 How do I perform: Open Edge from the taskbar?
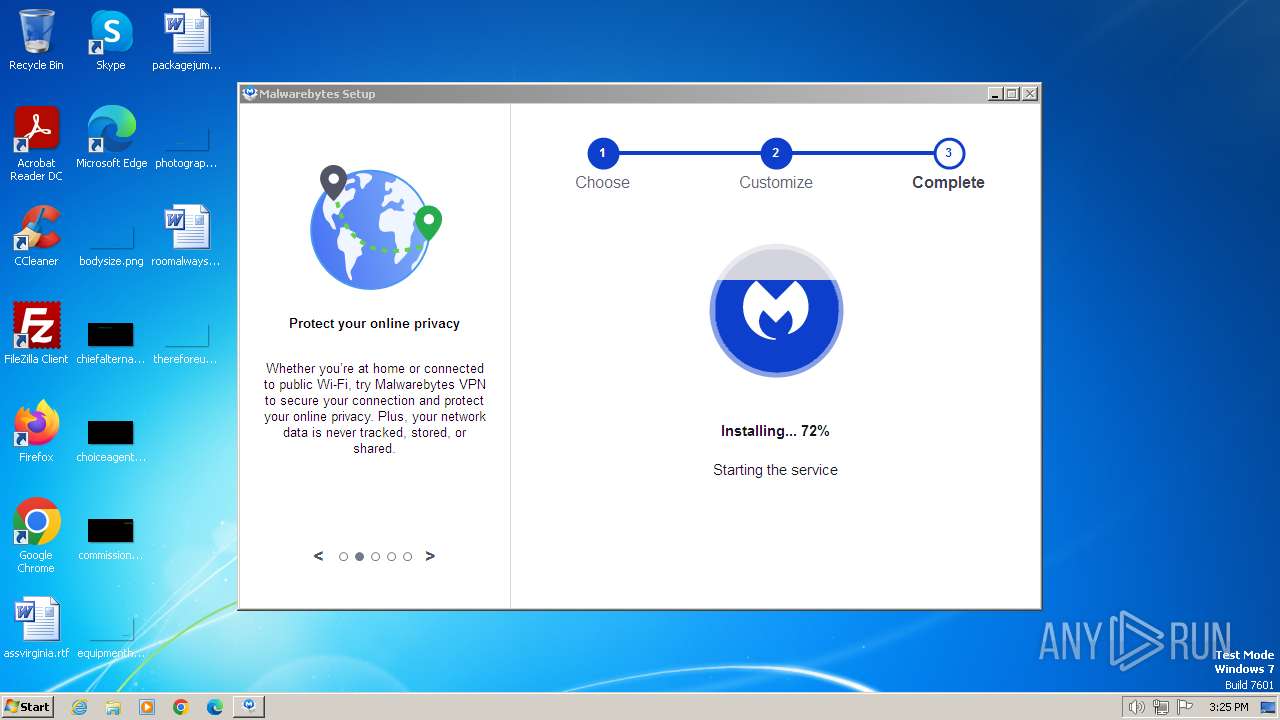click(x=215, y=707)
